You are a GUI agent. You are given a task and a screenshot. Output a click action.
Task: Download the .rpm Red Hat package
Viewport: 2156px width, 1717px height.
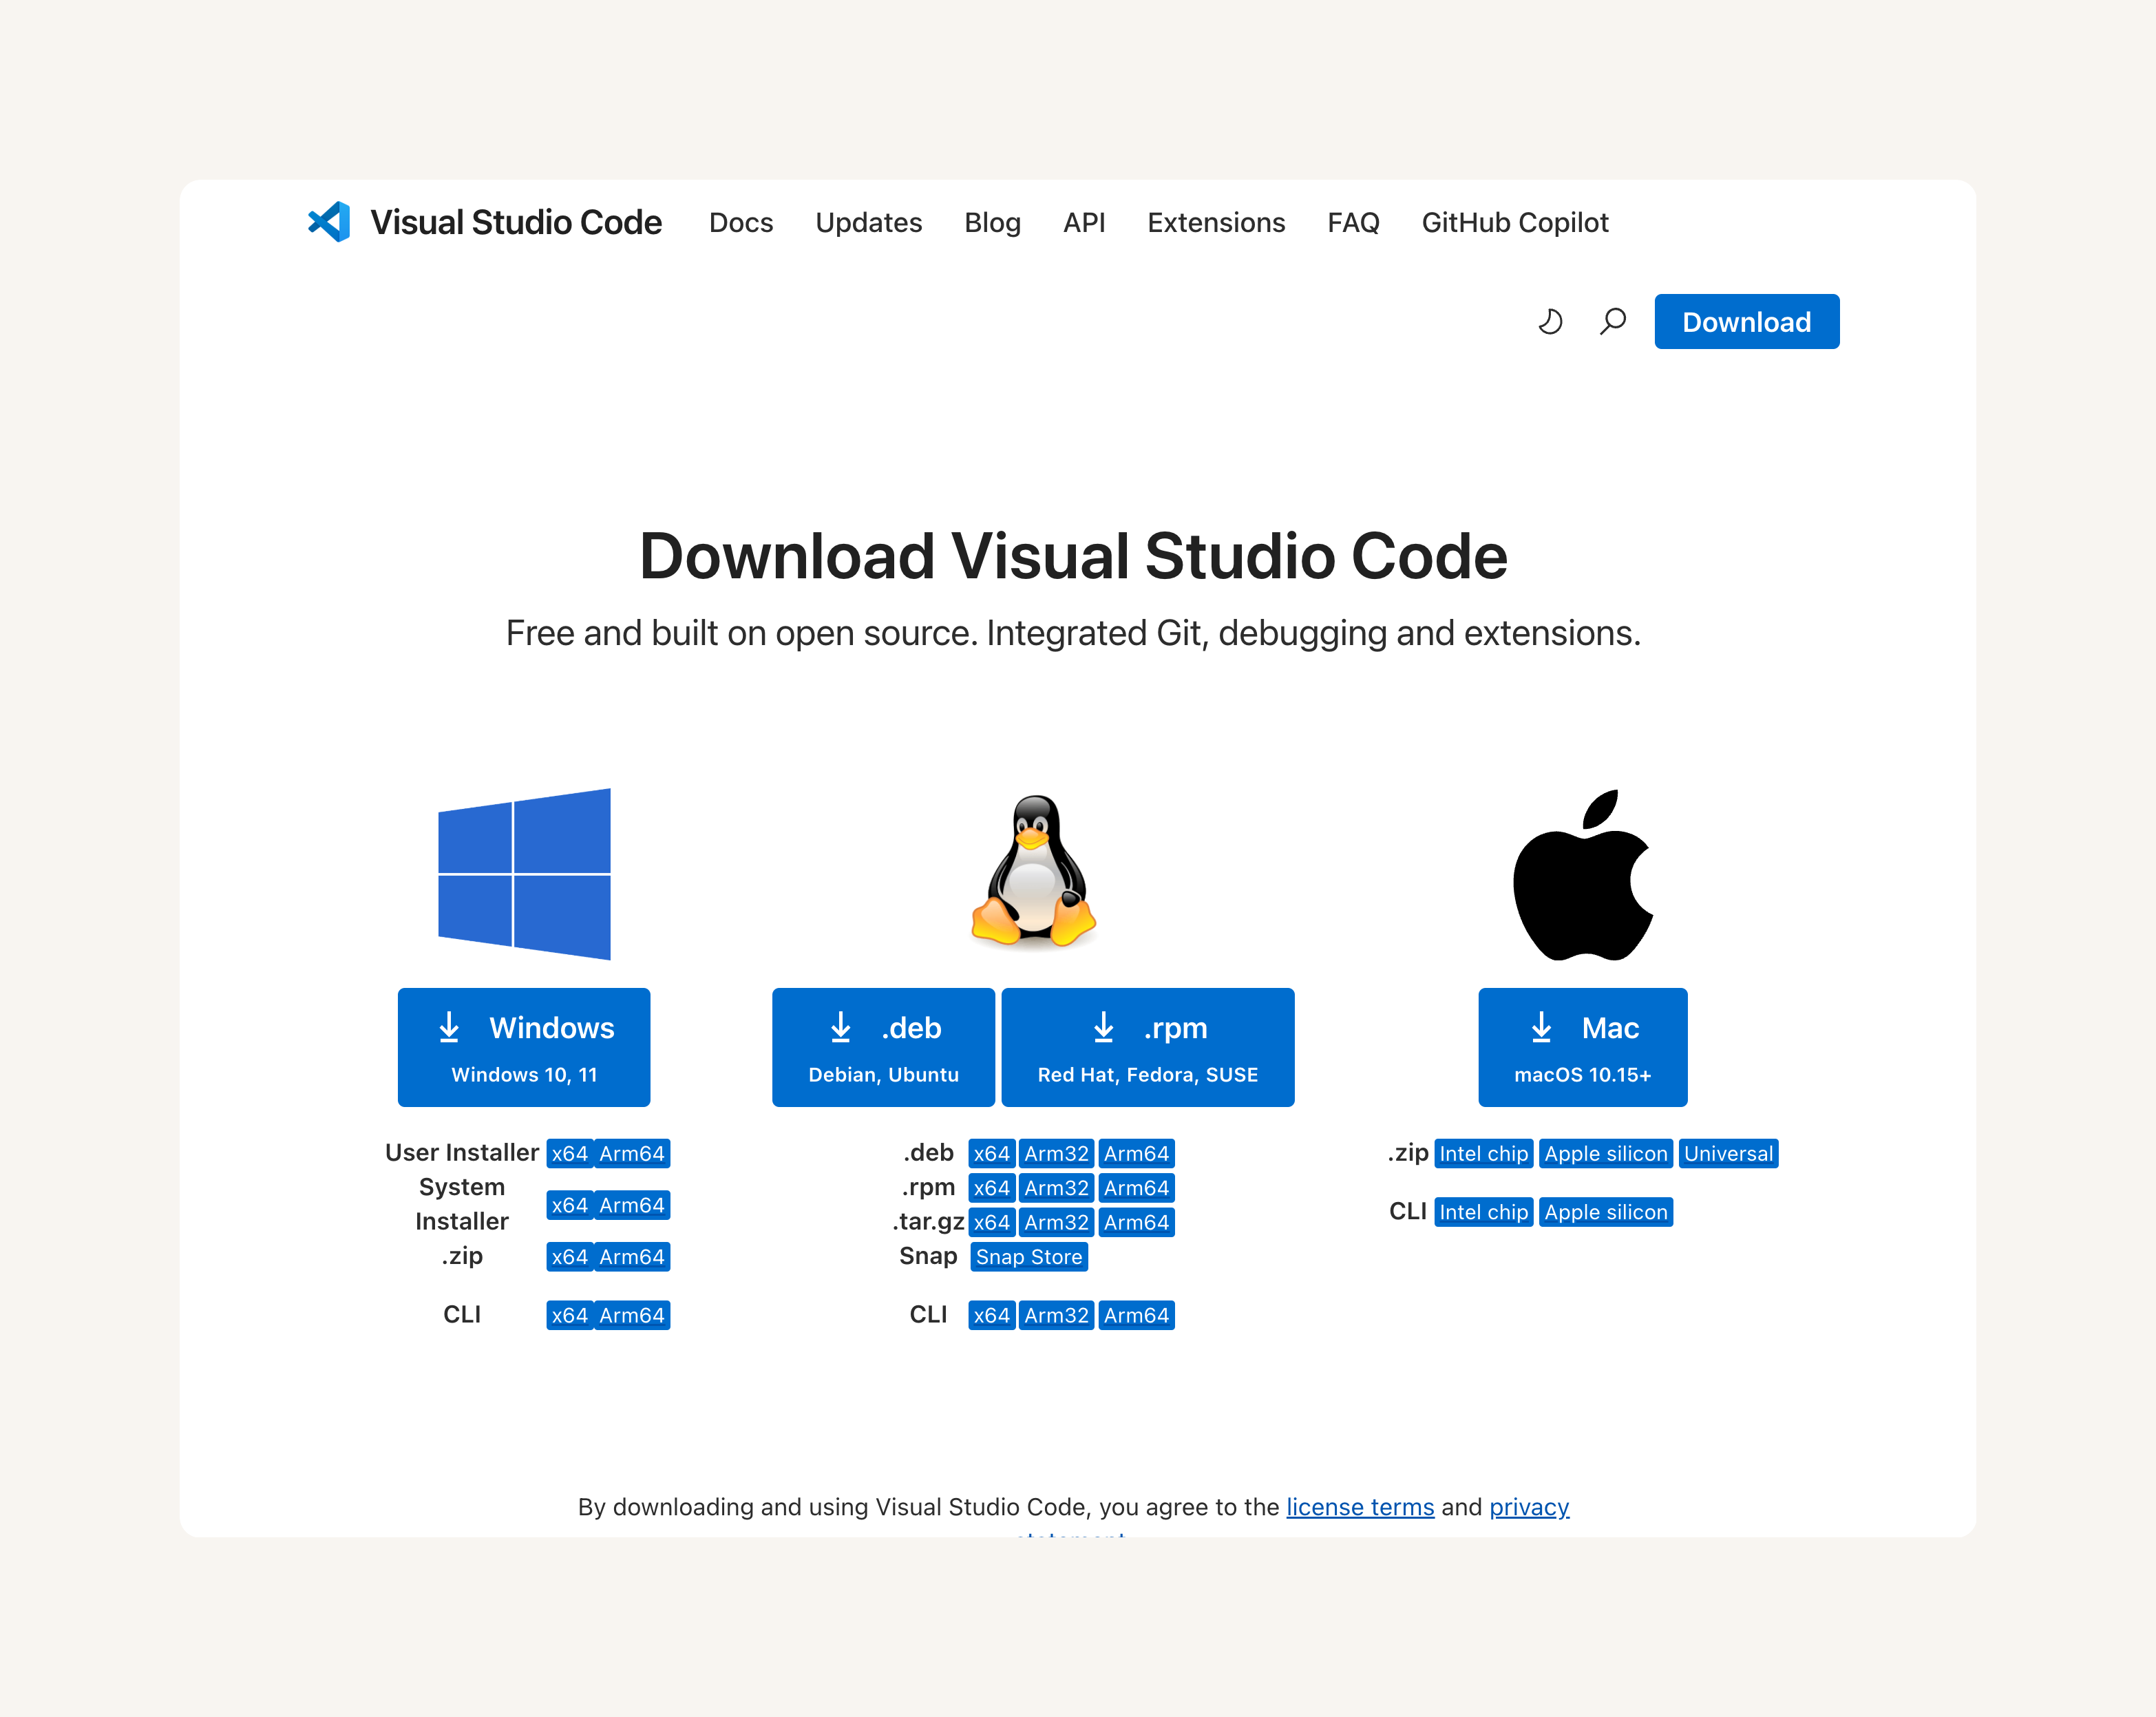click(x=1148, y=1047)
